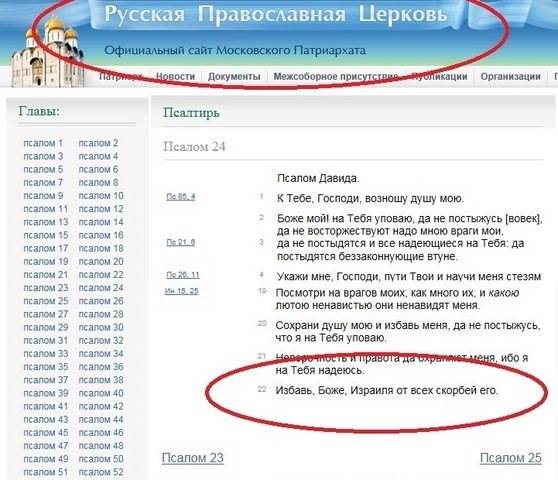Screen dimensions: 558x480
Task: Open псалом 7 in chapter list
Action: point(43,183)
